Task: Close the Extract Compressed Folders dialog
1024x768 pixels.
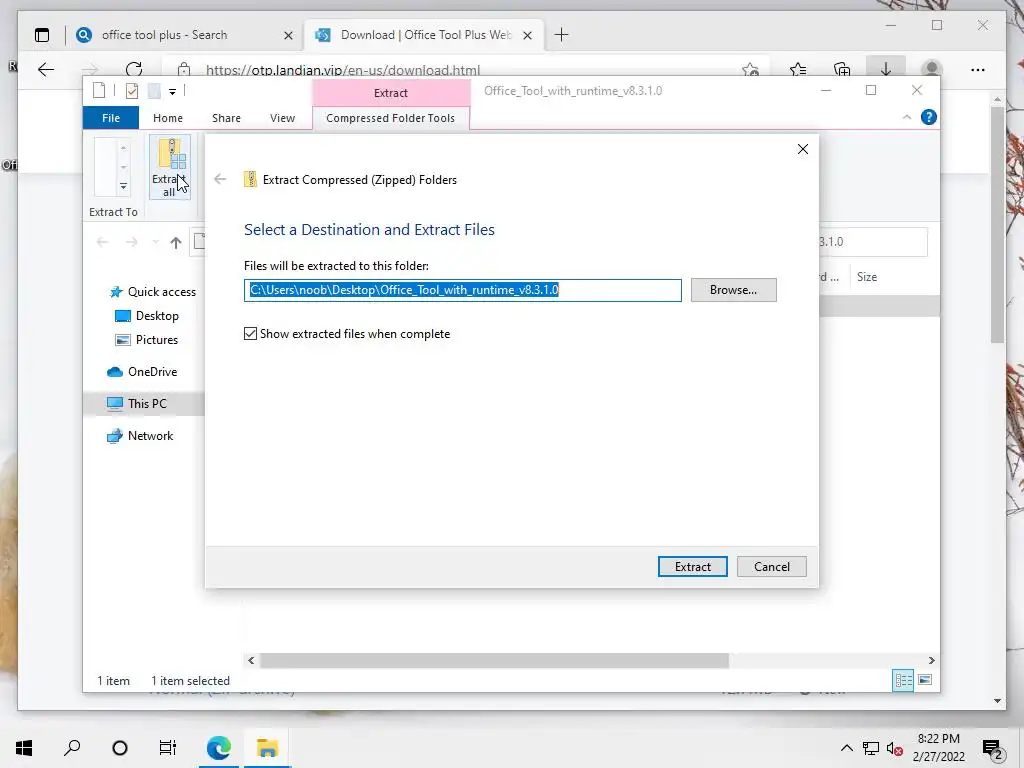Action: (803, 149)
